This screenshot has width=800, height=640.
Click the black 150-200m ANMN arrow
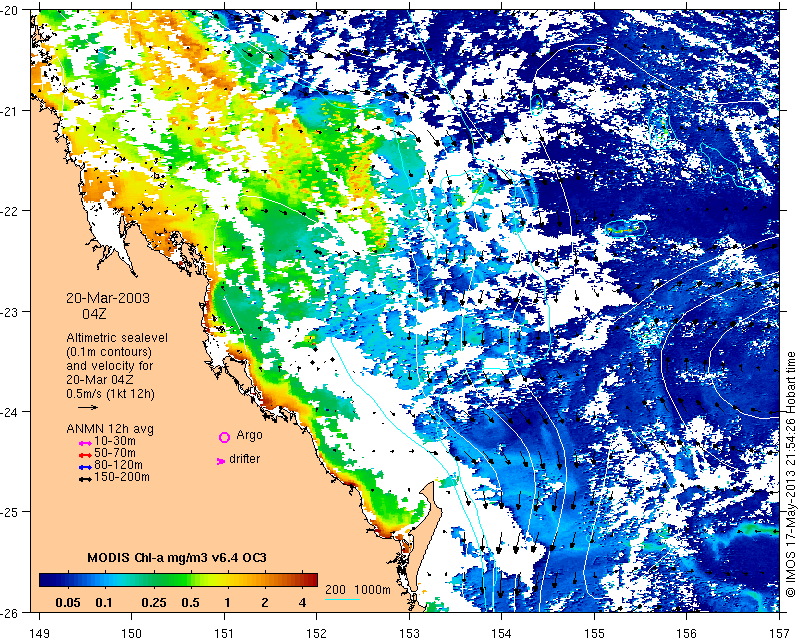(x=85, y=479)
